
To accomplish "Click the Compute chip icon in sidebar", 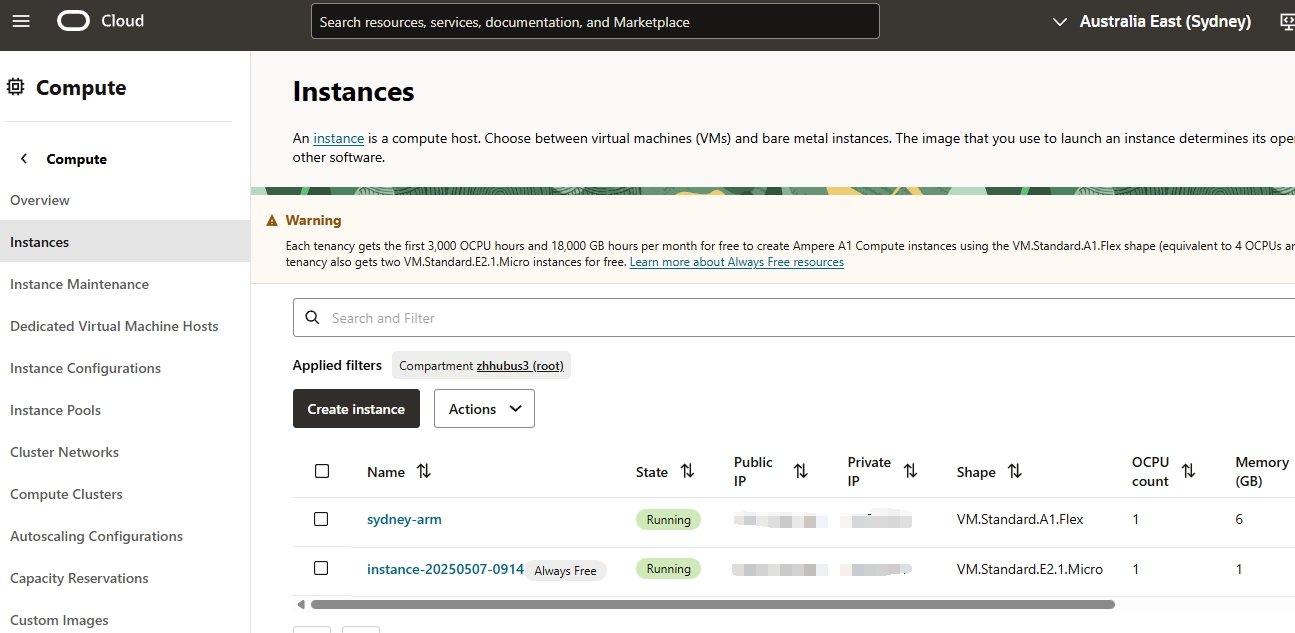I will click(16, 87).
